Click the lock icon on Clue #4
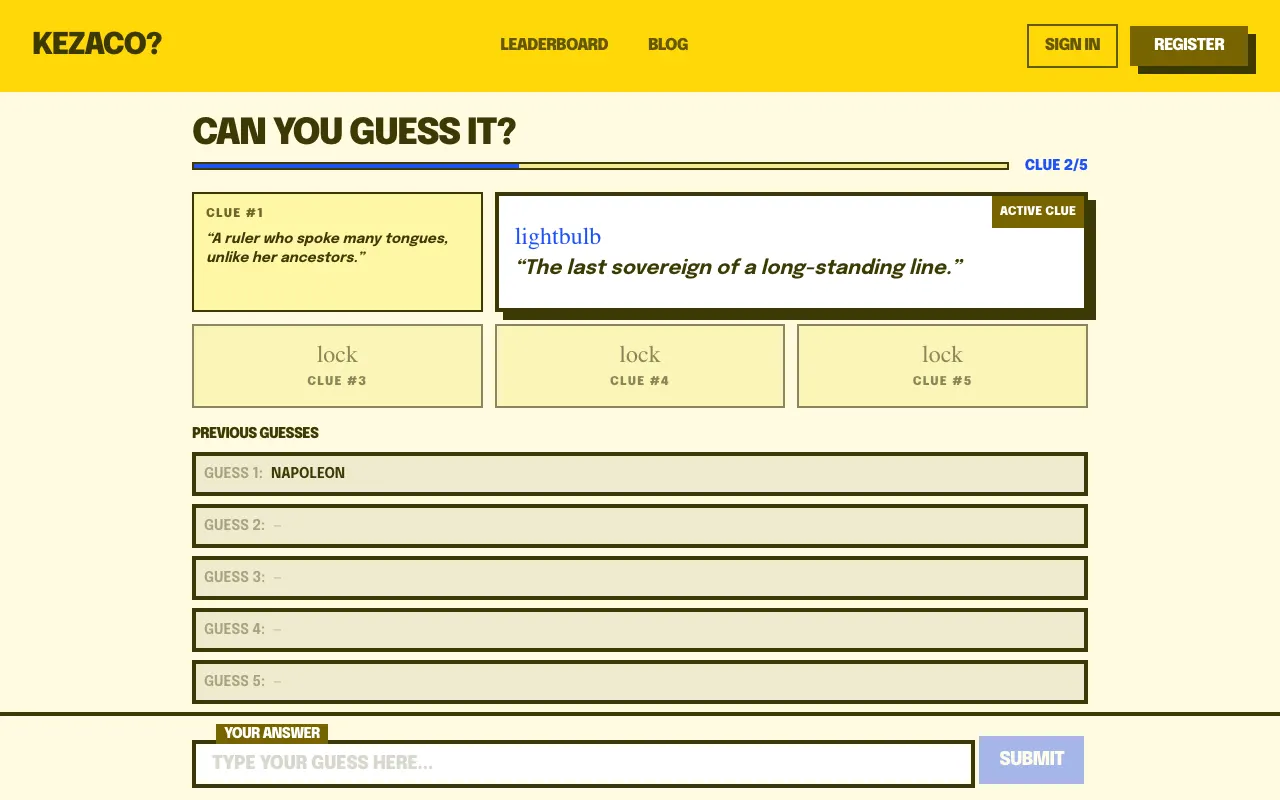This screenshot has width=1280, height=800. (x=640, y=355)
